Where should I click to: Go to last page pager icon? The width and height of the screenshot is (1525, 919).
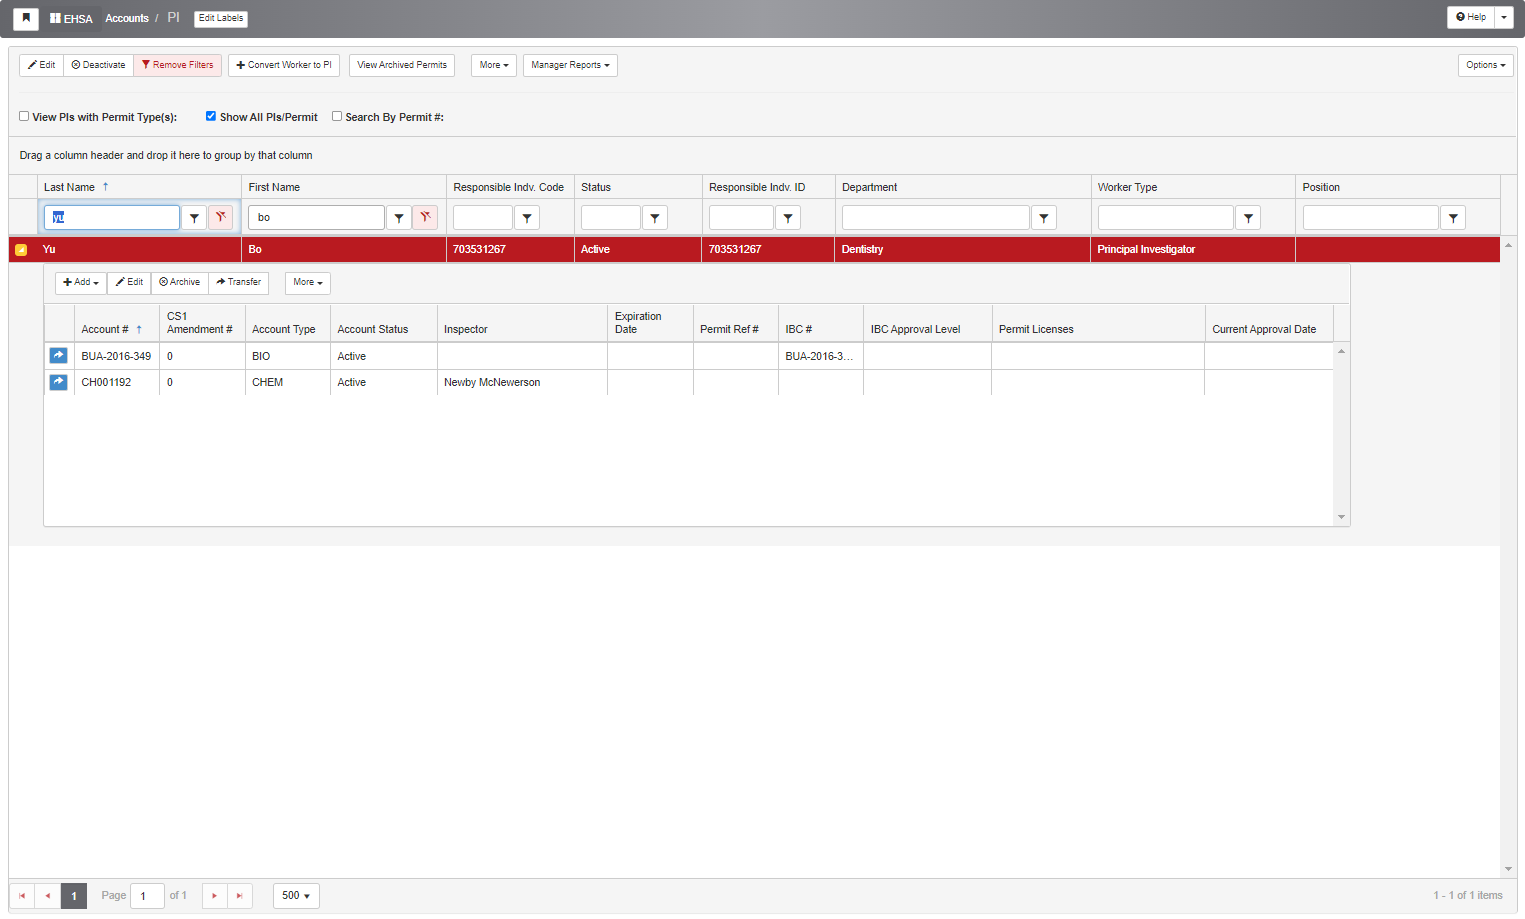point(240,896)
